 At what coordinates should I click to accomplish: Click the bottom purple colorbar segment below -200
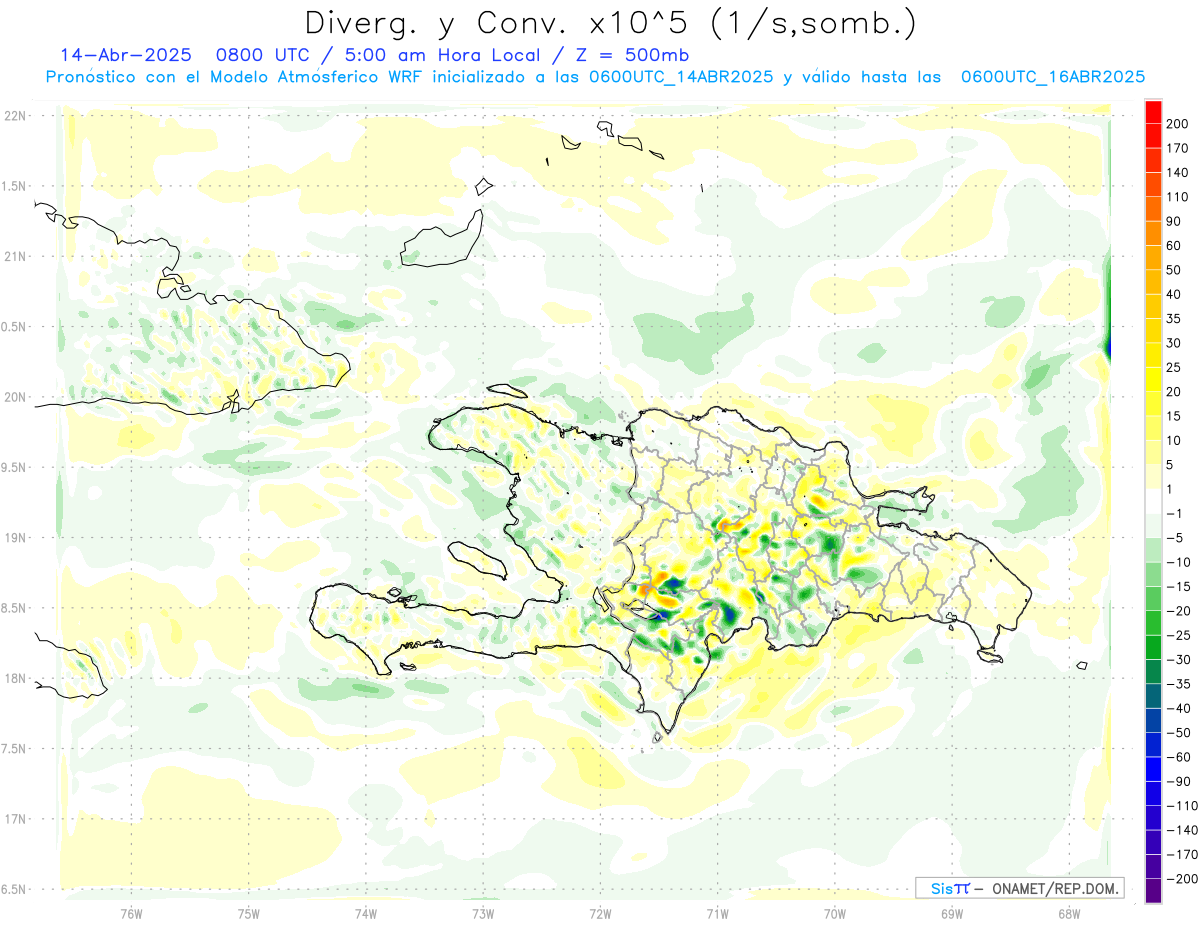pyautogui.click(x=1153, y=891)
